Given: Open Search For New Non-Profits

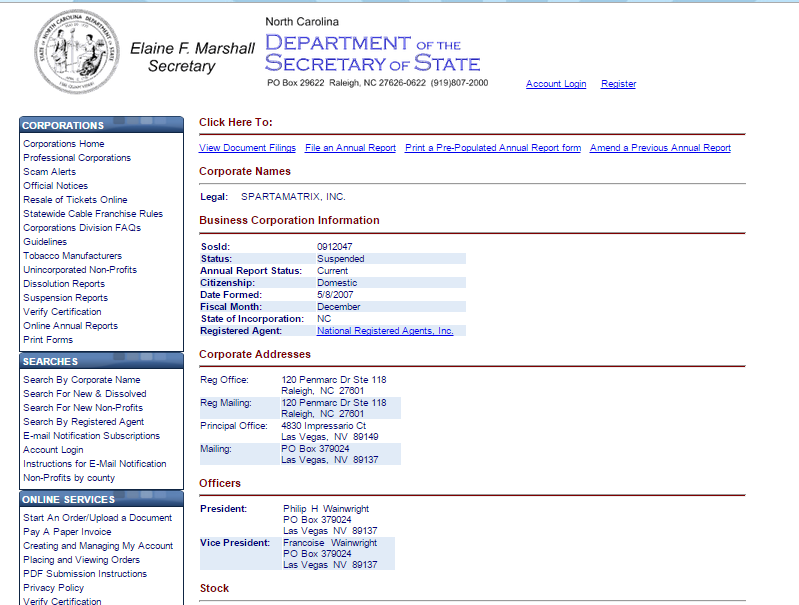Looking at the screenshot, I should point(83,408).
